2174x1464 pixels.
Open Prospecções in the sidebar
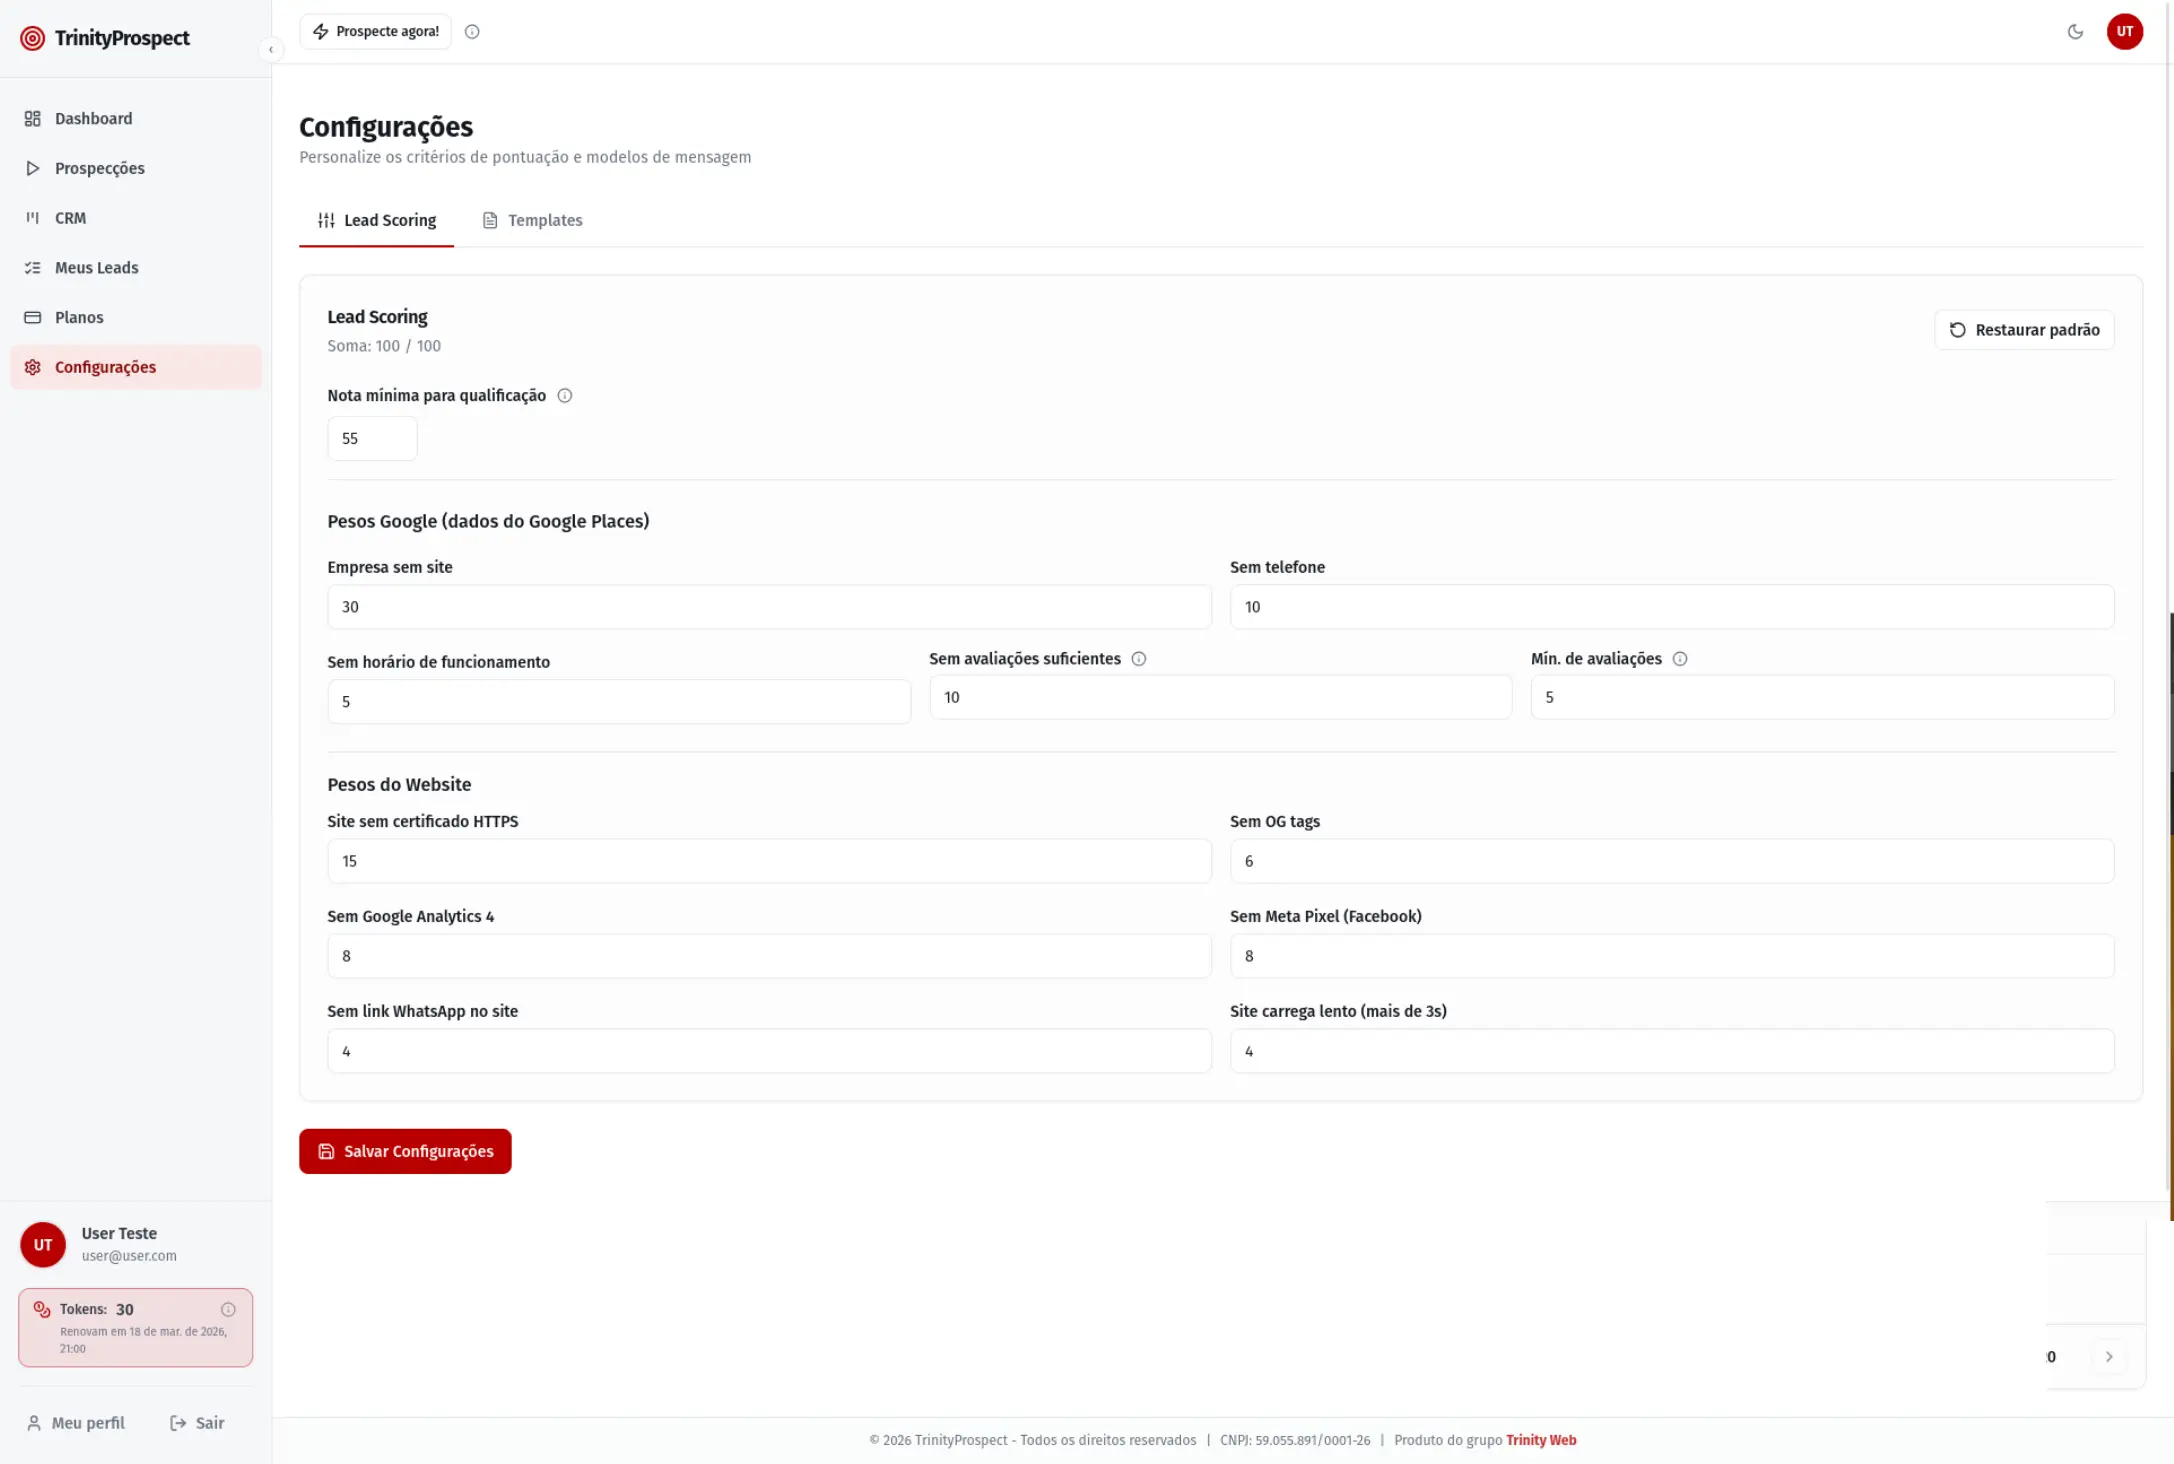pos(99,168)
